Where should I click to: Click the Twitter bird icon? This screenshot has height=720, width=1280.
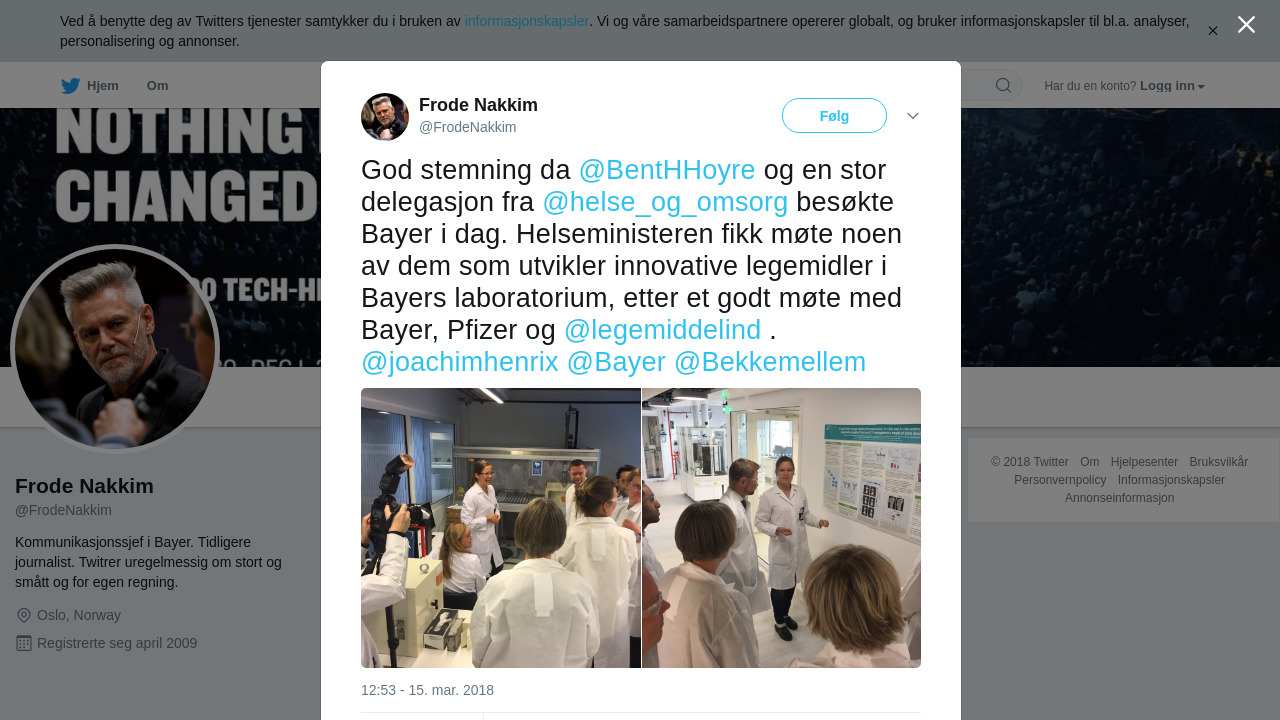pos(70,86)
